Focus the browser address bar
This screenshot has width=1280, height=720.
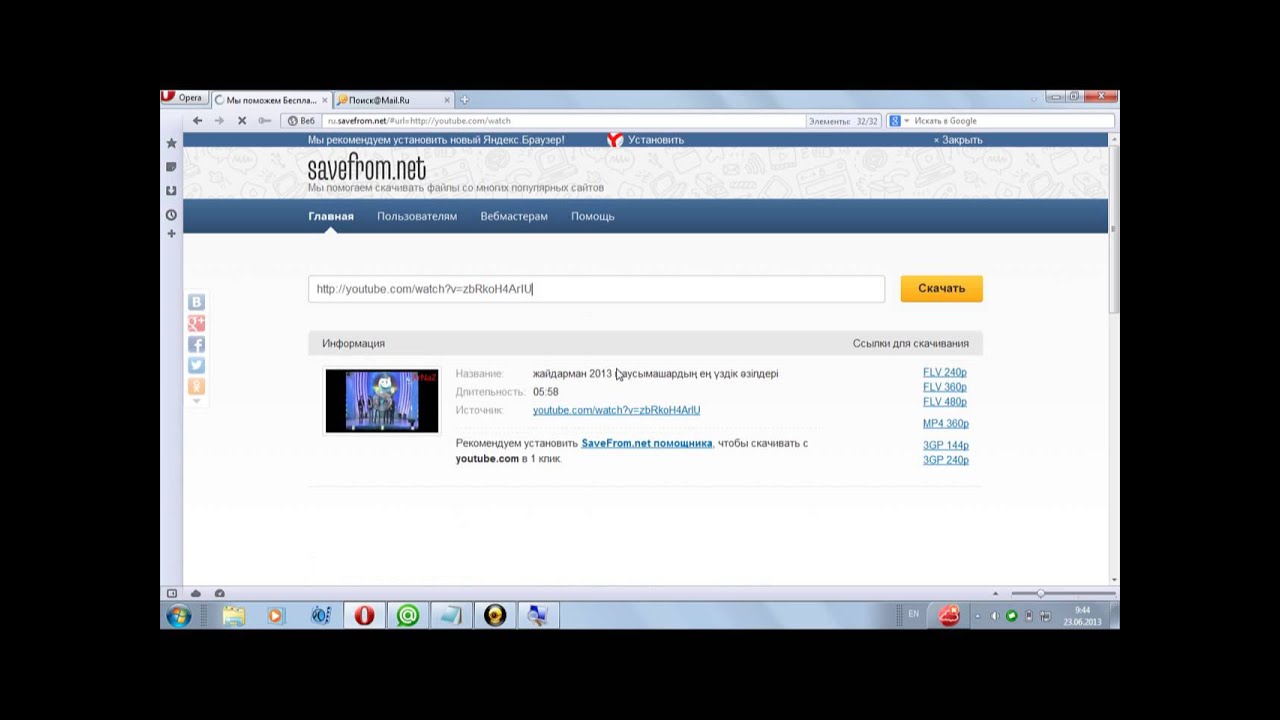point(565,121)
